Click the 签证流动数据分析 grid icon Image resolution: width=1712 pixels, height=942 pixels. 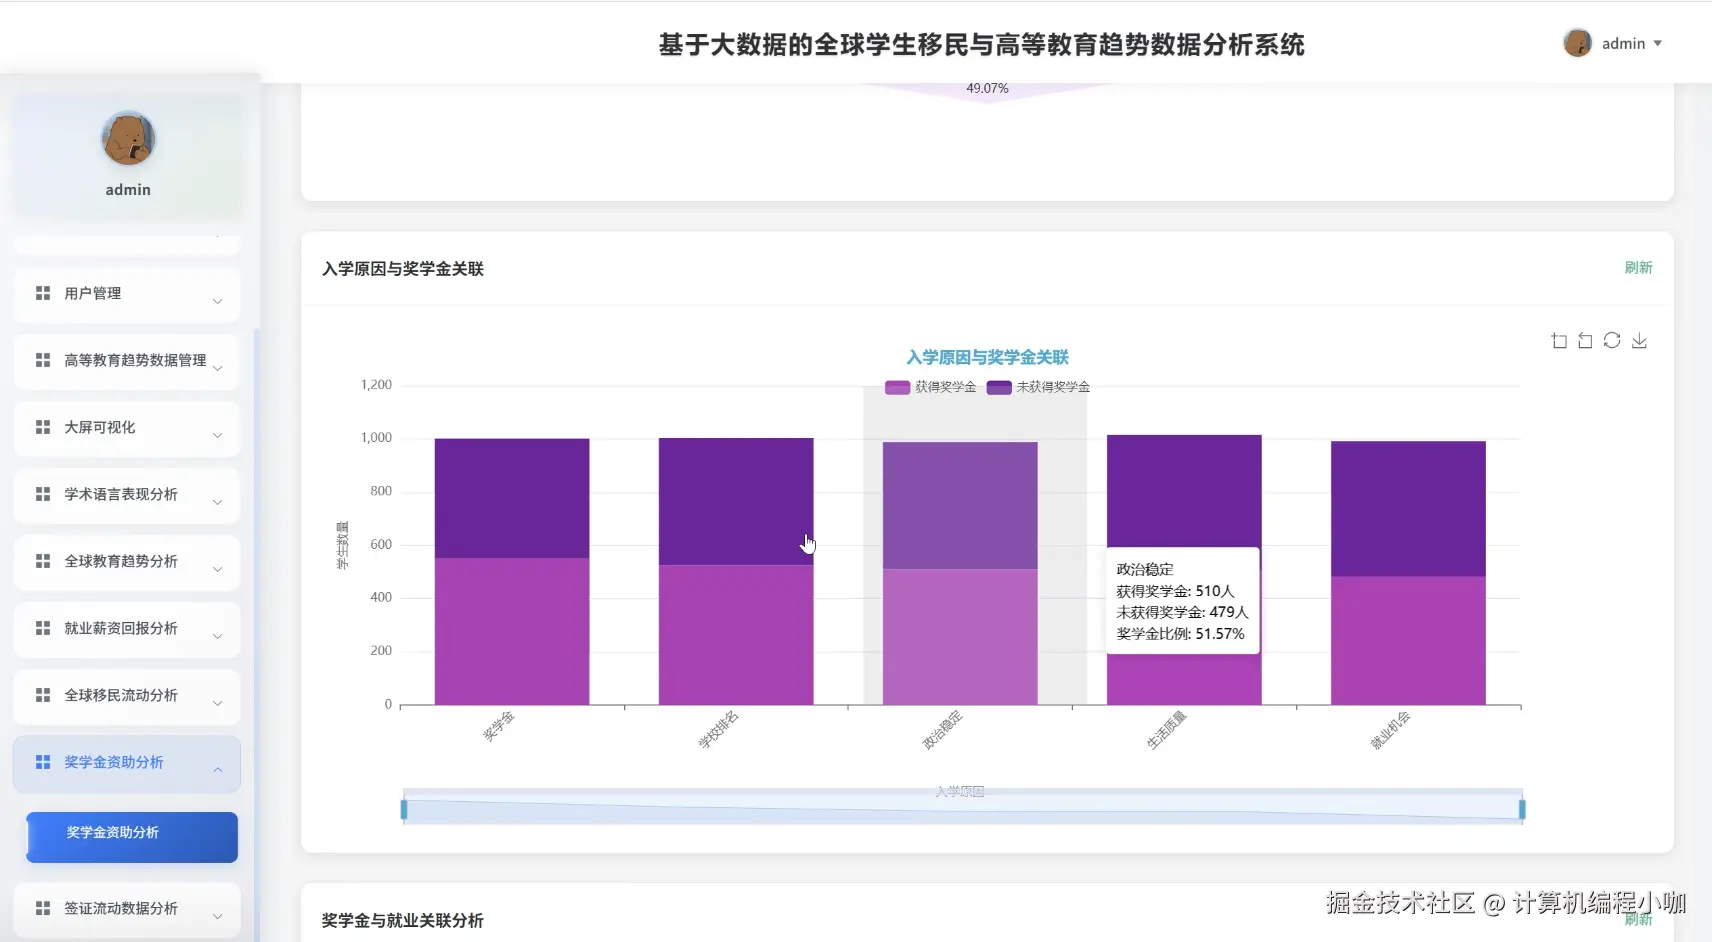(41, 908)
